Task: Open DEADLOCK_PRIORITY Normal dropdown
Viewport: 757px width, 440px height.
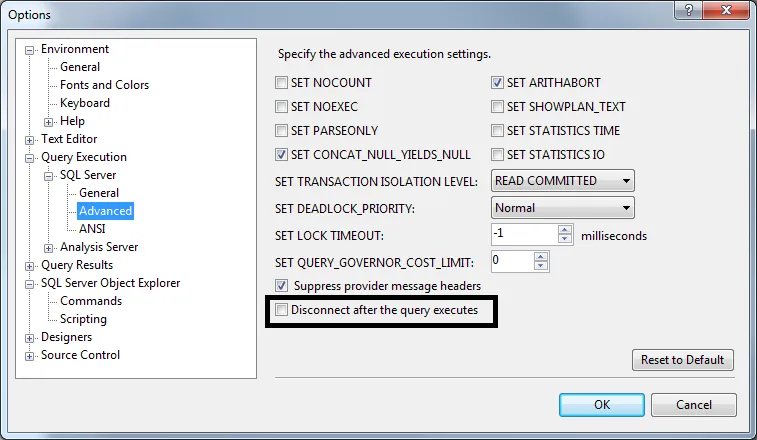Action: click(x=562, y=208)
